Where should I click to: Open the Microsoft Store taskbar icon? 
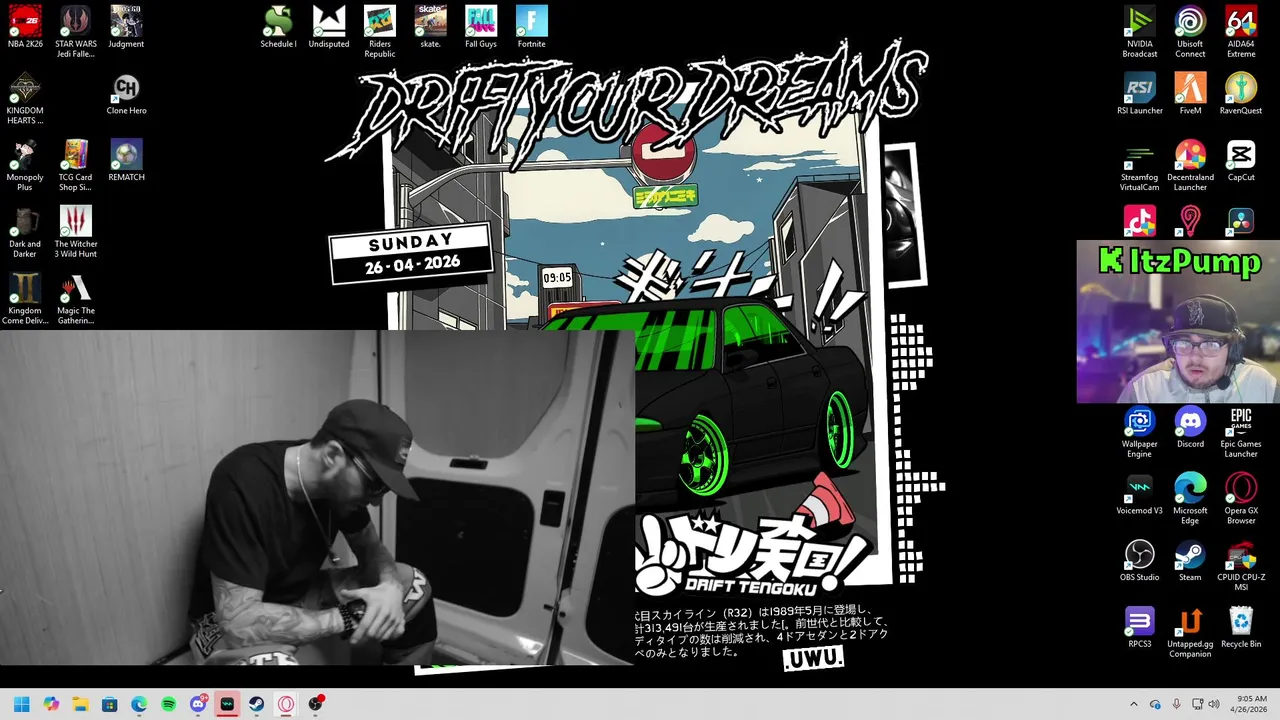[110, 704]
